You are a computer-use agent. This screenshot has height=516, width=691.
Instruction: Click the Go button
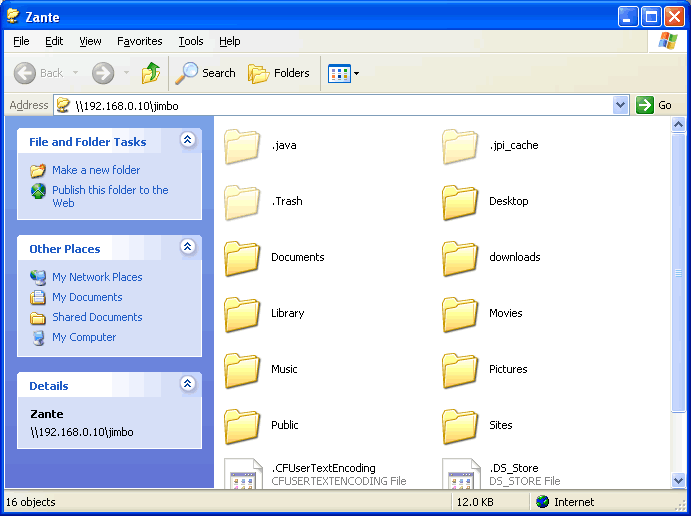click(654, 105)
